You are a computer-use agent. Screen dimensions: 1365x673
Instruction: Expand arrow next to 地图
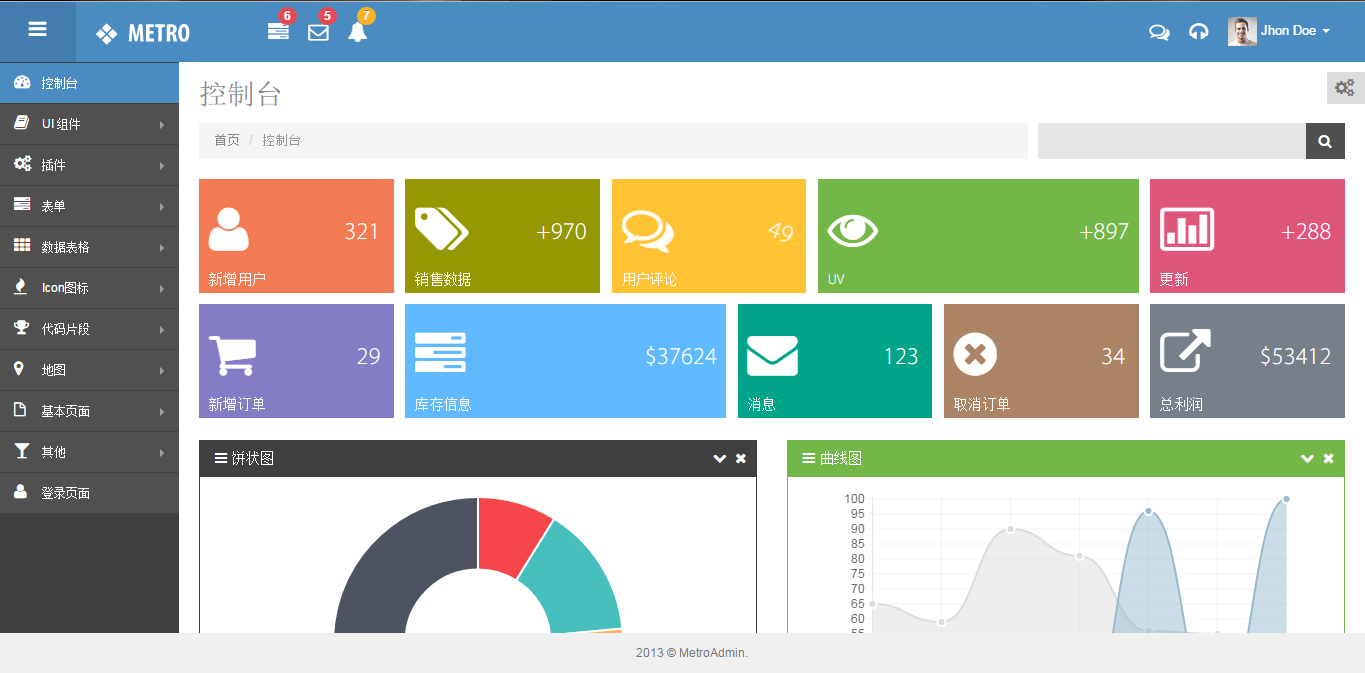click(161, 371)
